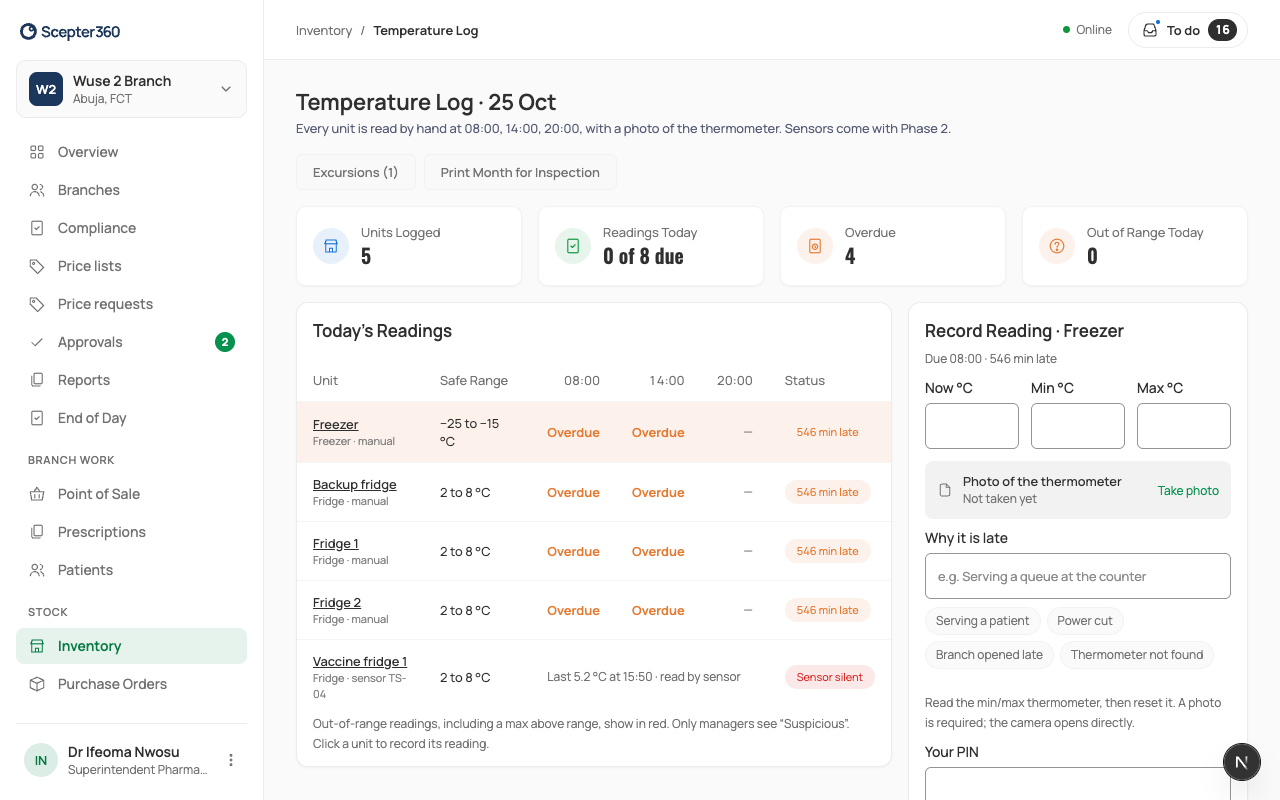Open the Reports document icon
This screenshot has width=1280, height=800.
point(37,380)
